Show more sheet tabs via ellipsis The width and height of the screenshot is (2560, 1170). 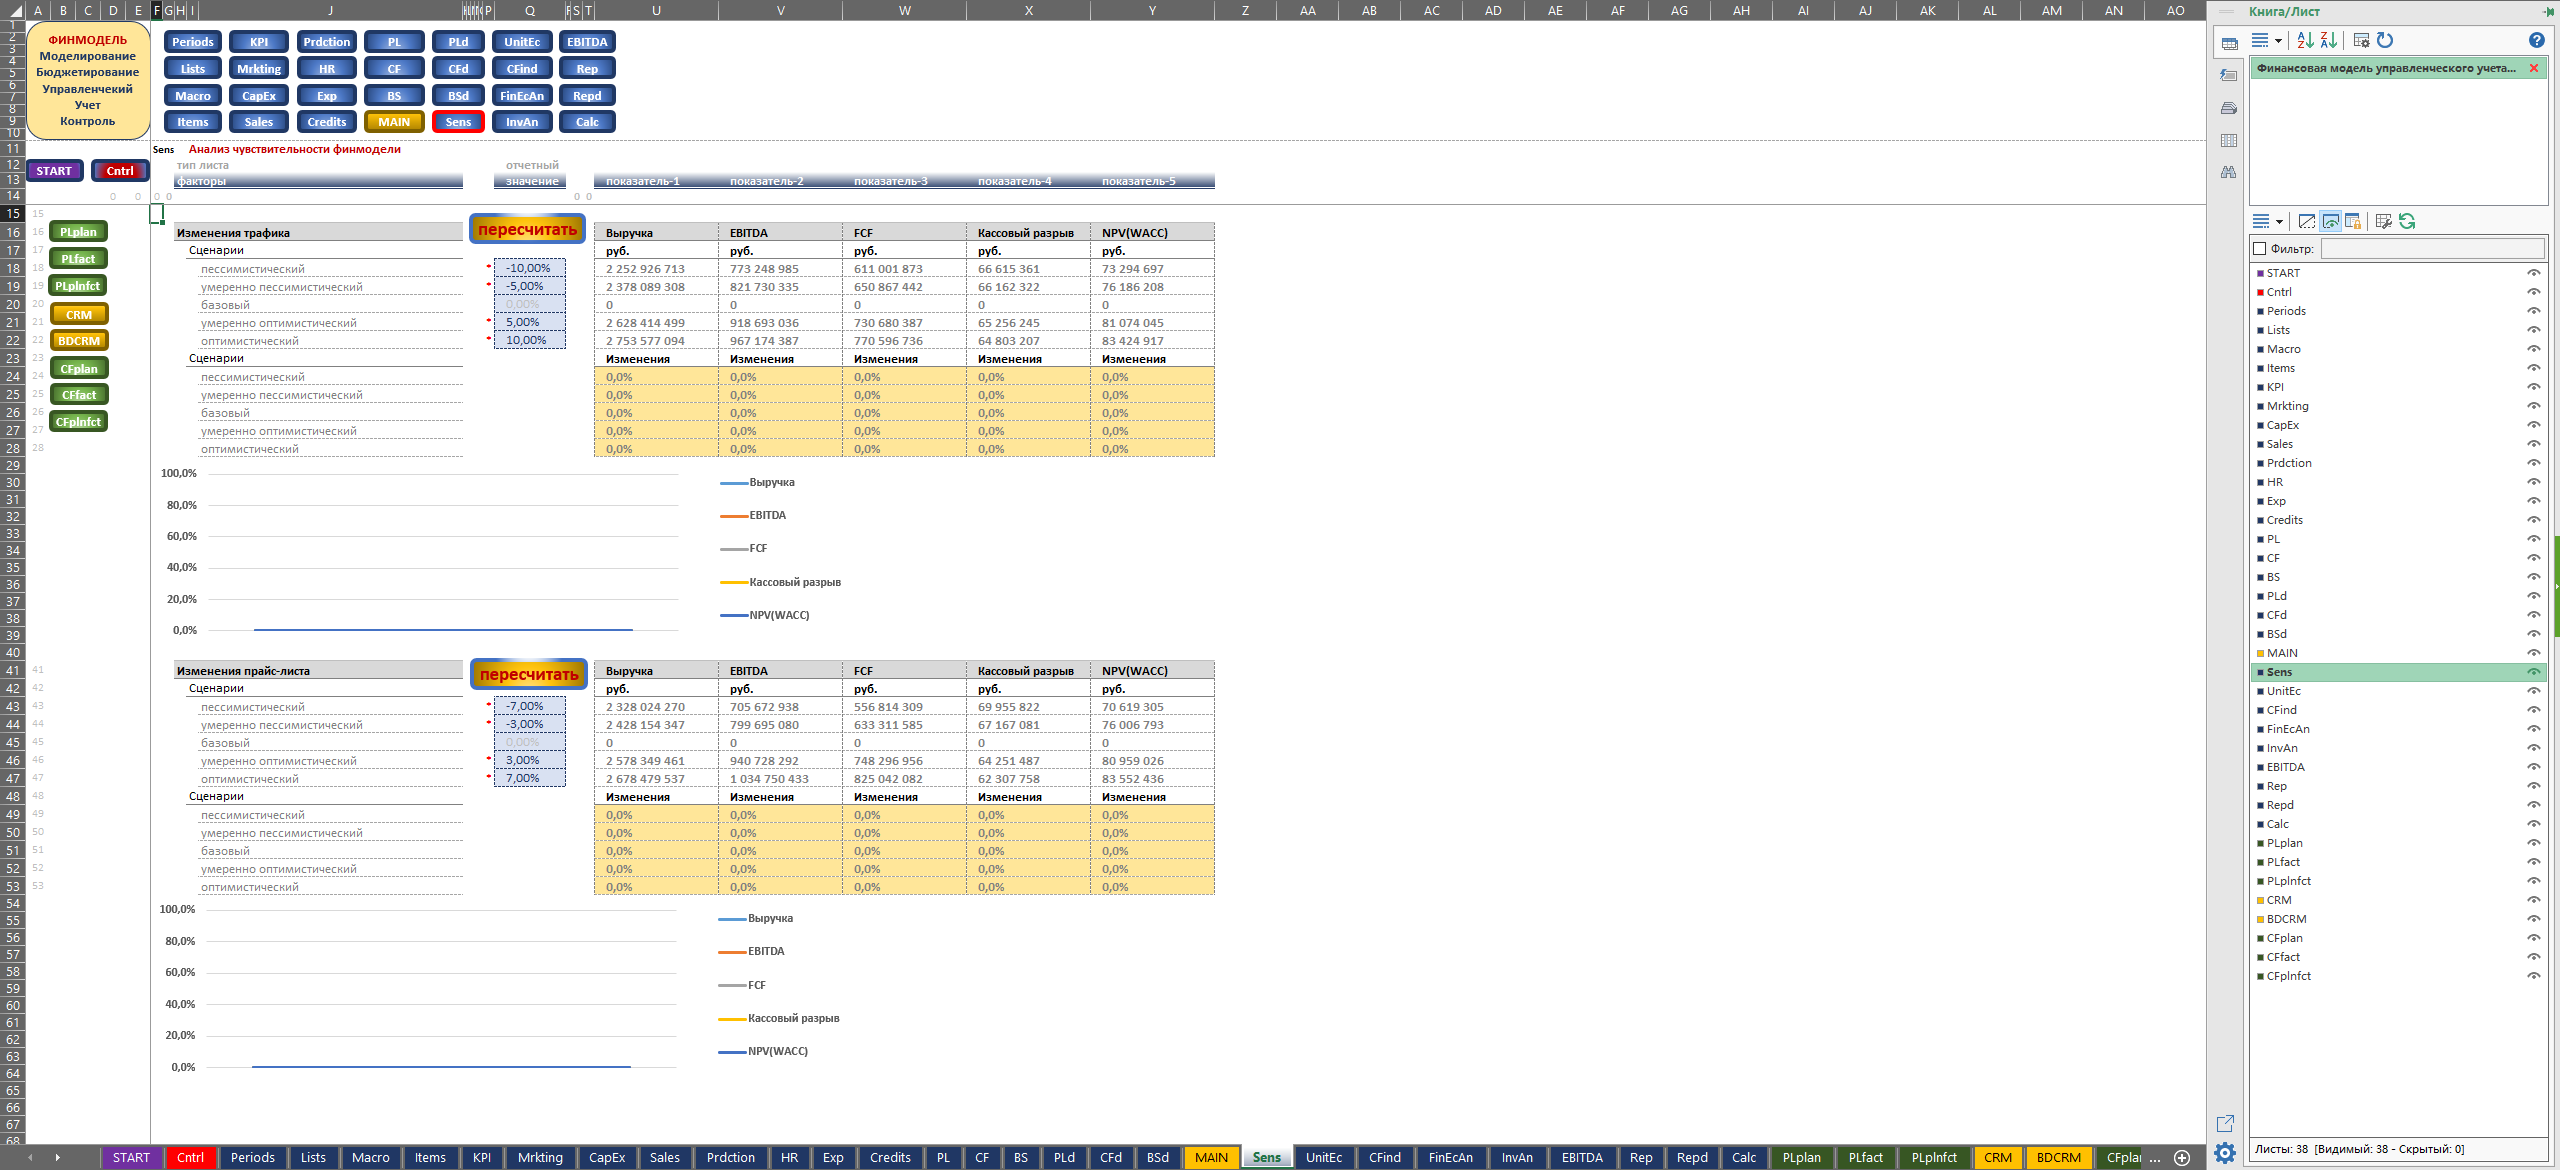point(2154,1158)
